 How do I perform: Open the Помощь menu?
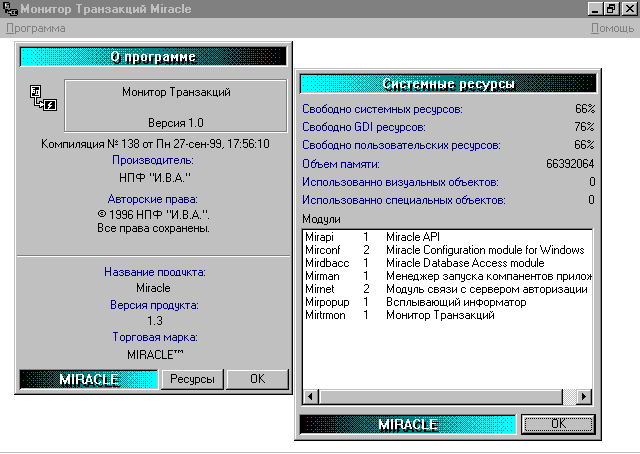[612, 28]
